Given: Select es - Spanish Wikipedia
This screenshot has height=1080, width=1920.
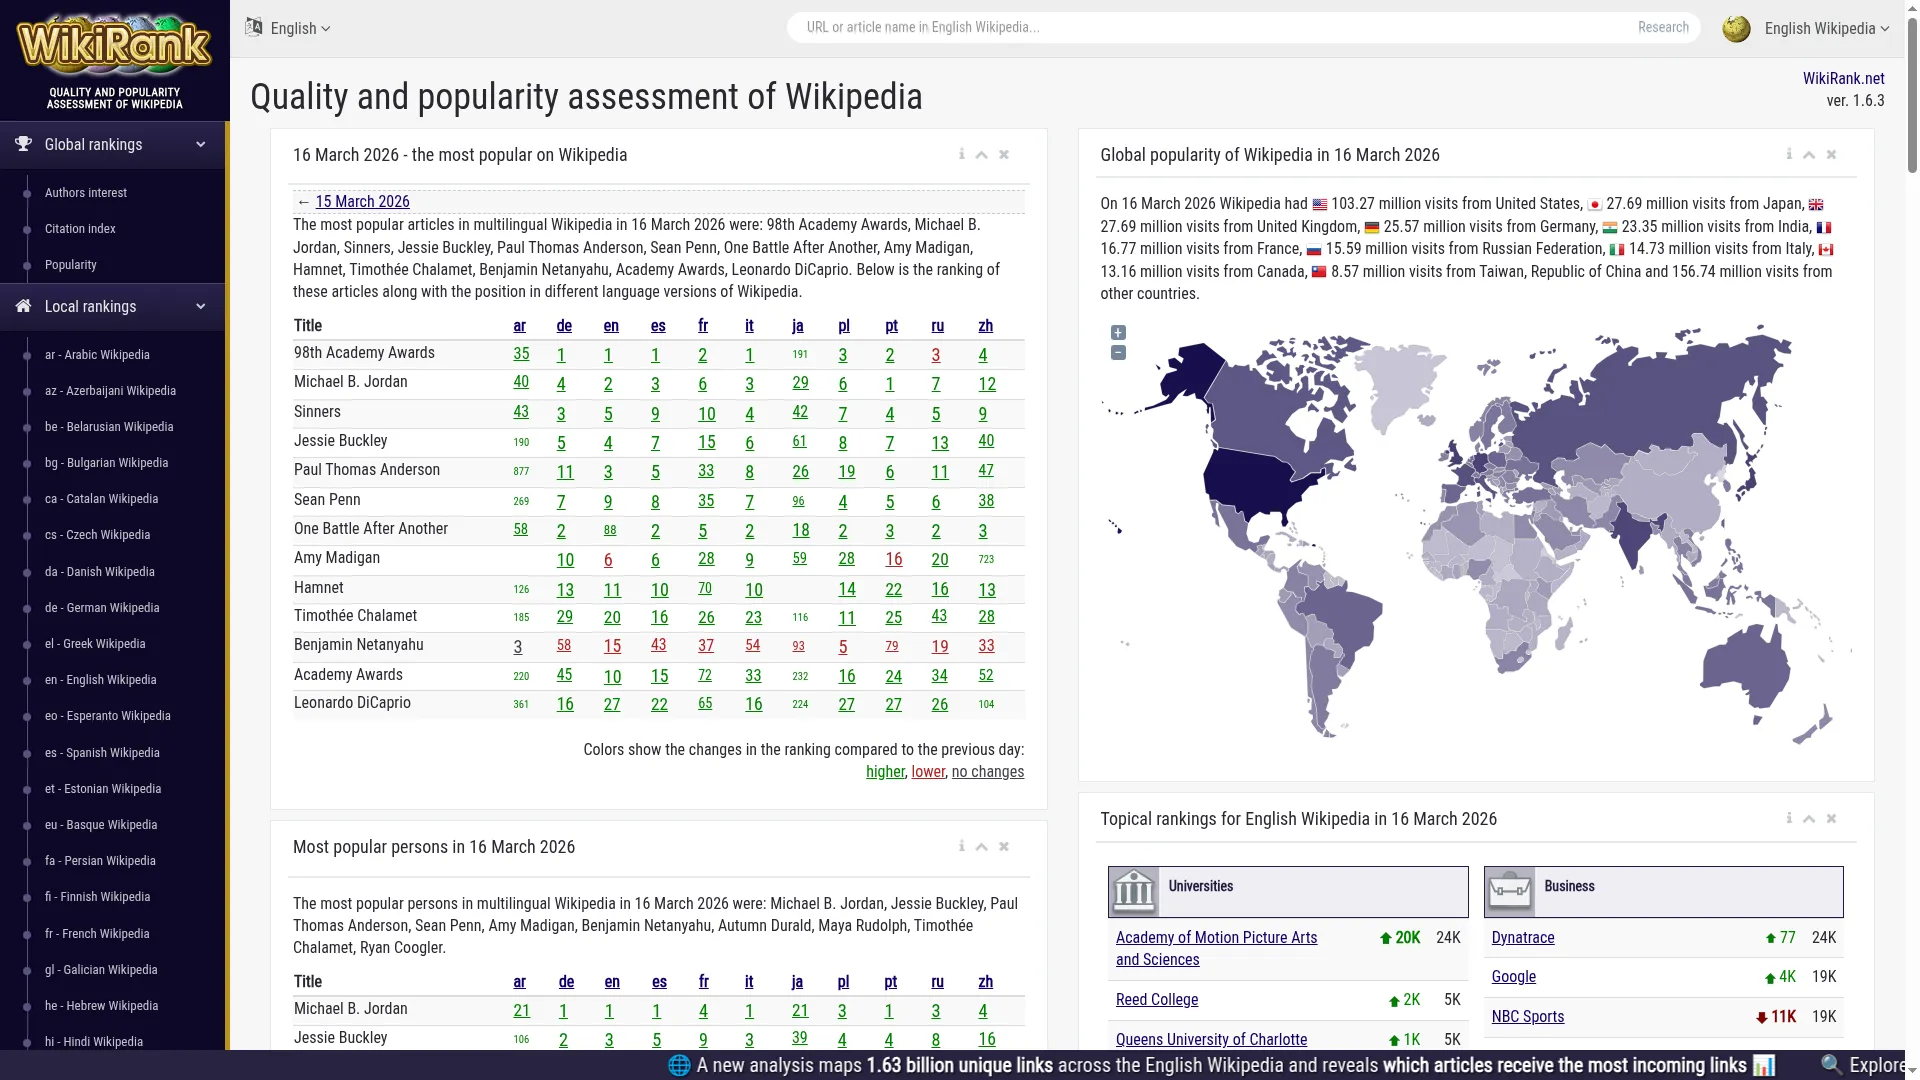Looking at the screenshot, I should (102, 752).
